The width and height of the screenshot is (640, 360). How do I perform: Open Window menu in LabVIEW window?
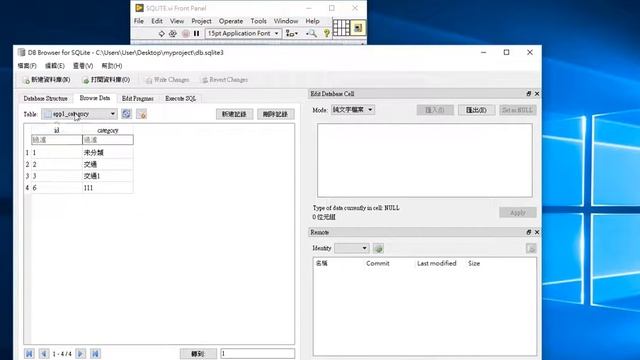click(286, 21)
